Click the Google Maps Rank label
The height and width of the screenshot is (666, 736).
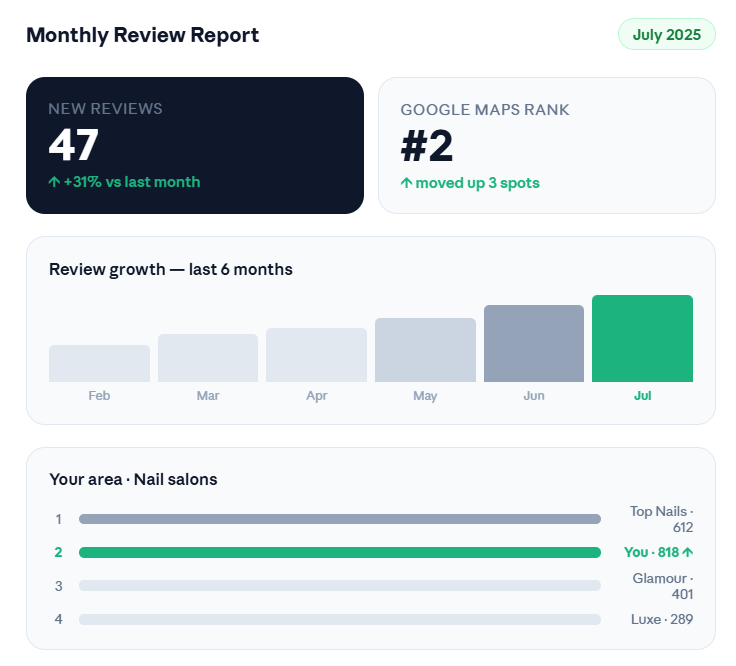pos(484,109)
